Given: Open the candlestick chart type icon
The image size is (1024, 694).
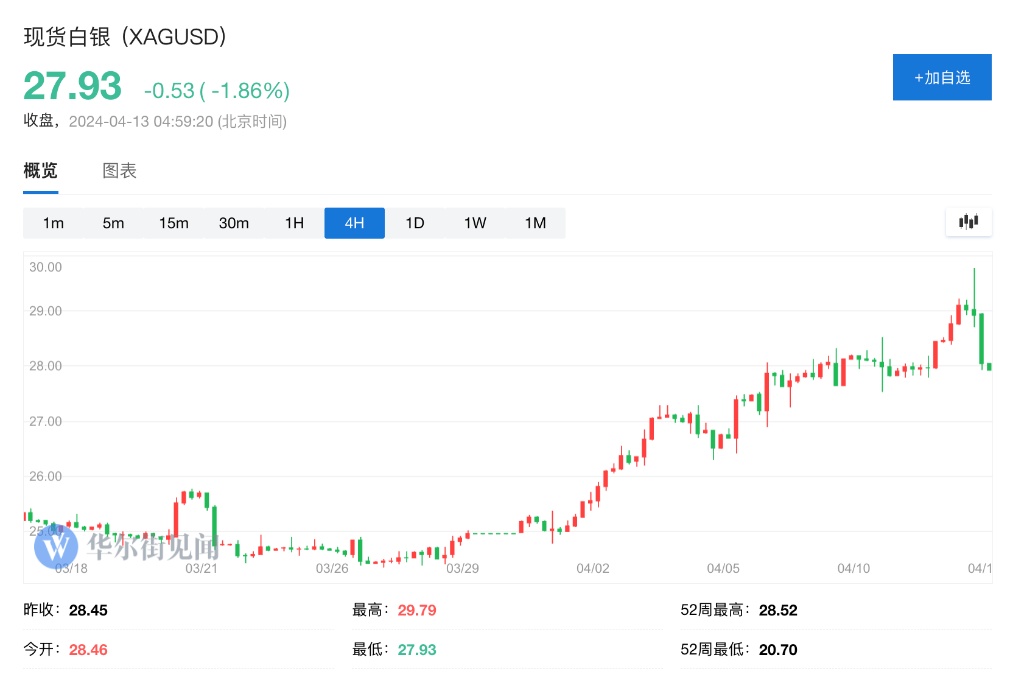Looking at the screenshot, I should pyautogui.click(x=968, y=222).
